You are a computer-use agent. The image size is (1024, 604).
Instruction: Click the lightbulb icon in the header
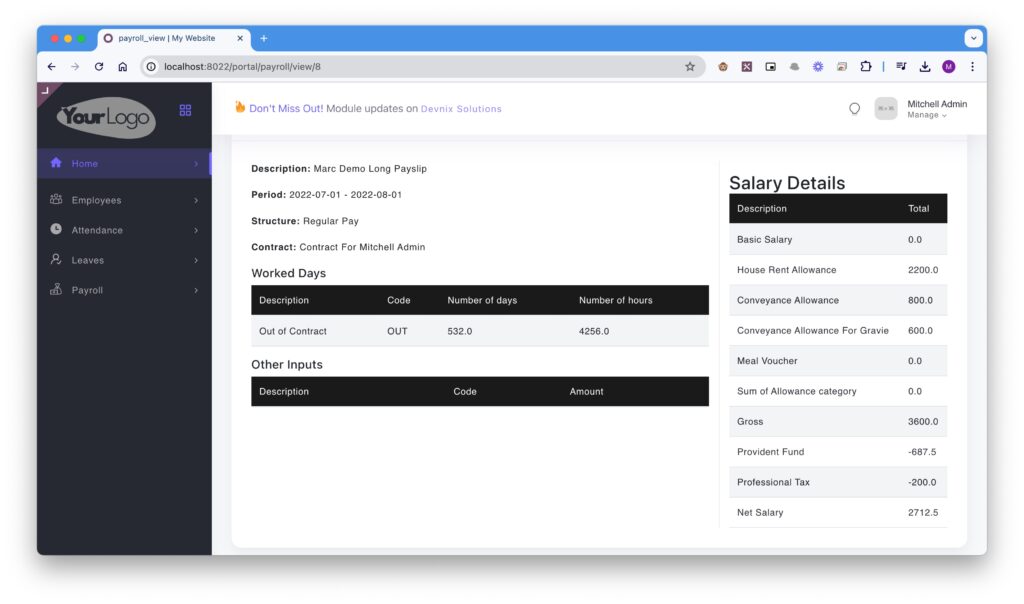coord(854,109)
